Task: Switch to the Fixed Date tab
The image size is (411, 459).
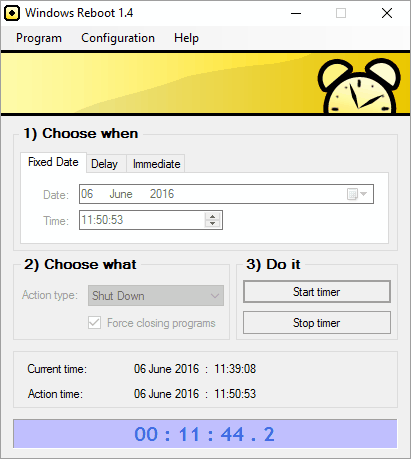Action: pyautogui.click(x=53, y=162)
